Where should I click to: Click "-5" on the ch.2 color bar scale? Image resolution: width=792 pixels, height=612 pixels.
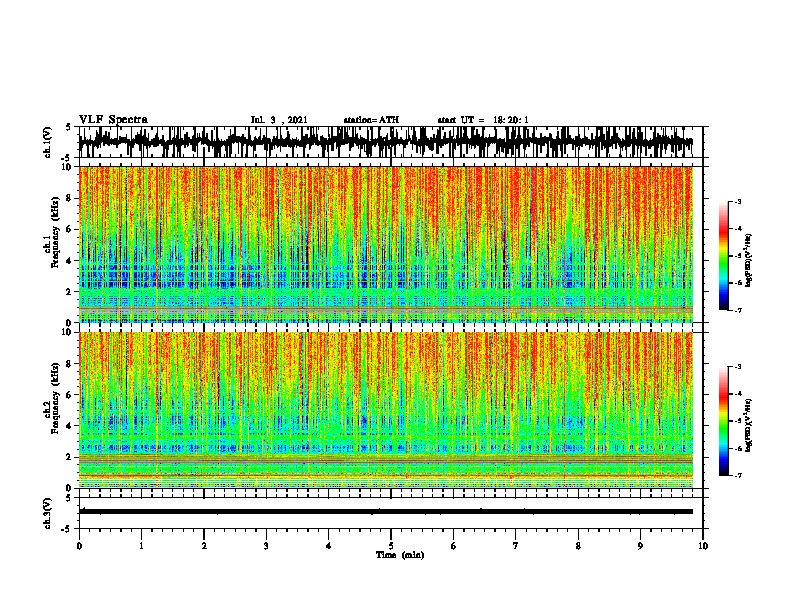coord(737,421)
